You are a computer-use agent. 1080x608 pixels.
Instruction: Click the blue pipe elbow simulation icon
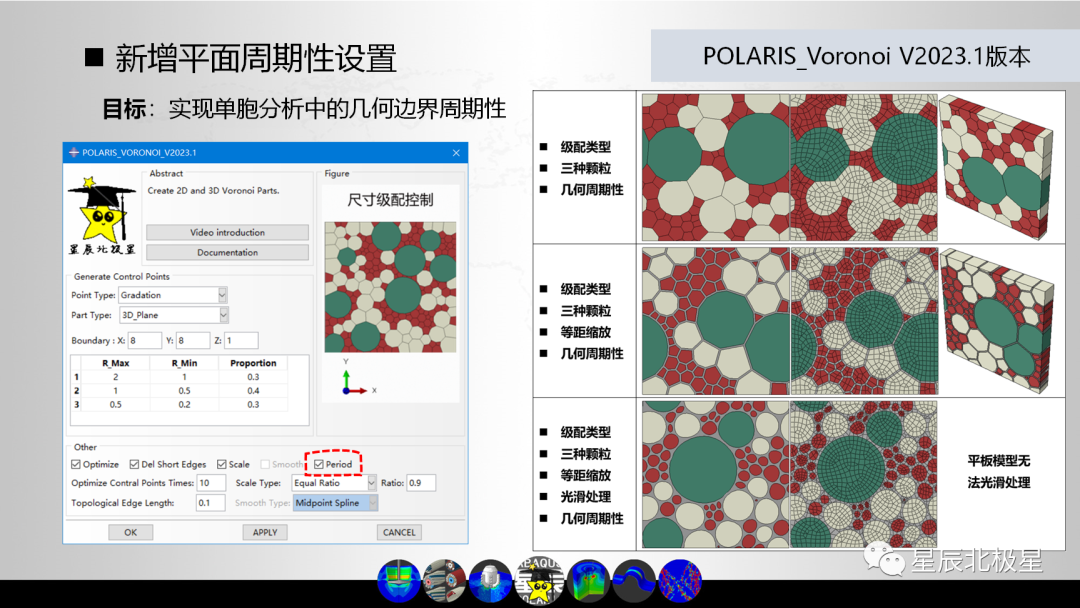click(x=632, y=576)
